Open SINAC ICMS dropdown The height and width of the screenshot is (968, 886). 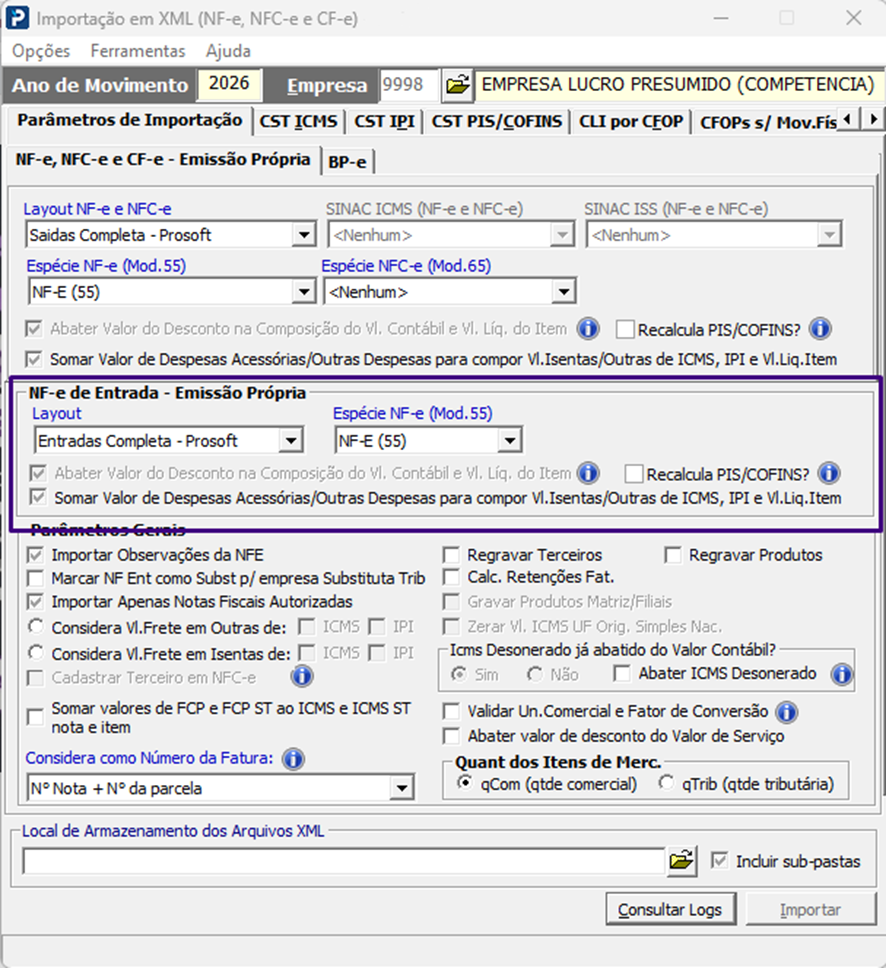[561, 235]
